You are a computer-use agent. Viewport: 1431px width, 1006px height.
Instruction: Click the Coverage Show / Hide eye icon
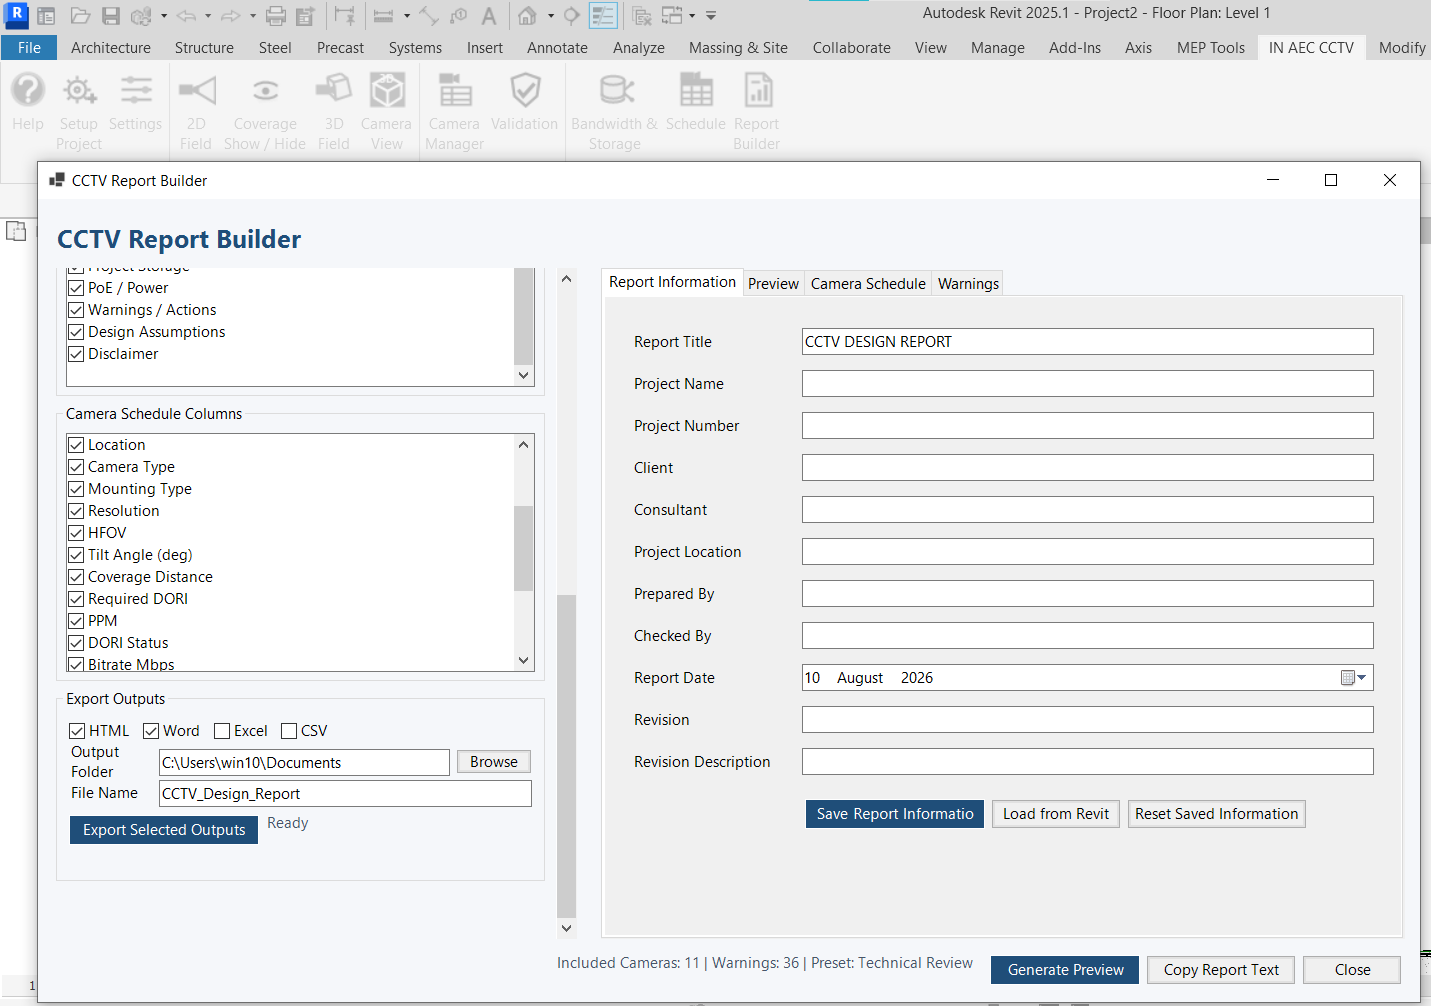tap(265, 91)
